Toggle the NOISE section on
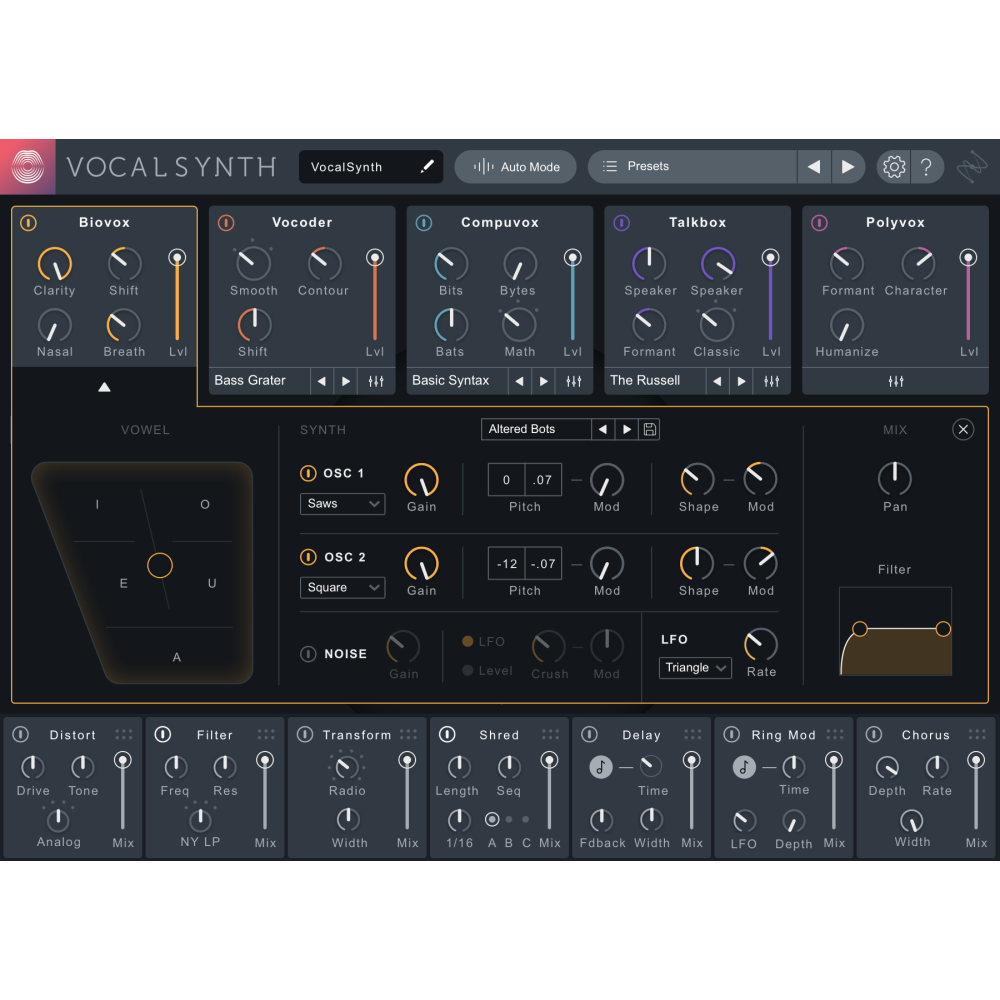 click(x=310, y=654)
